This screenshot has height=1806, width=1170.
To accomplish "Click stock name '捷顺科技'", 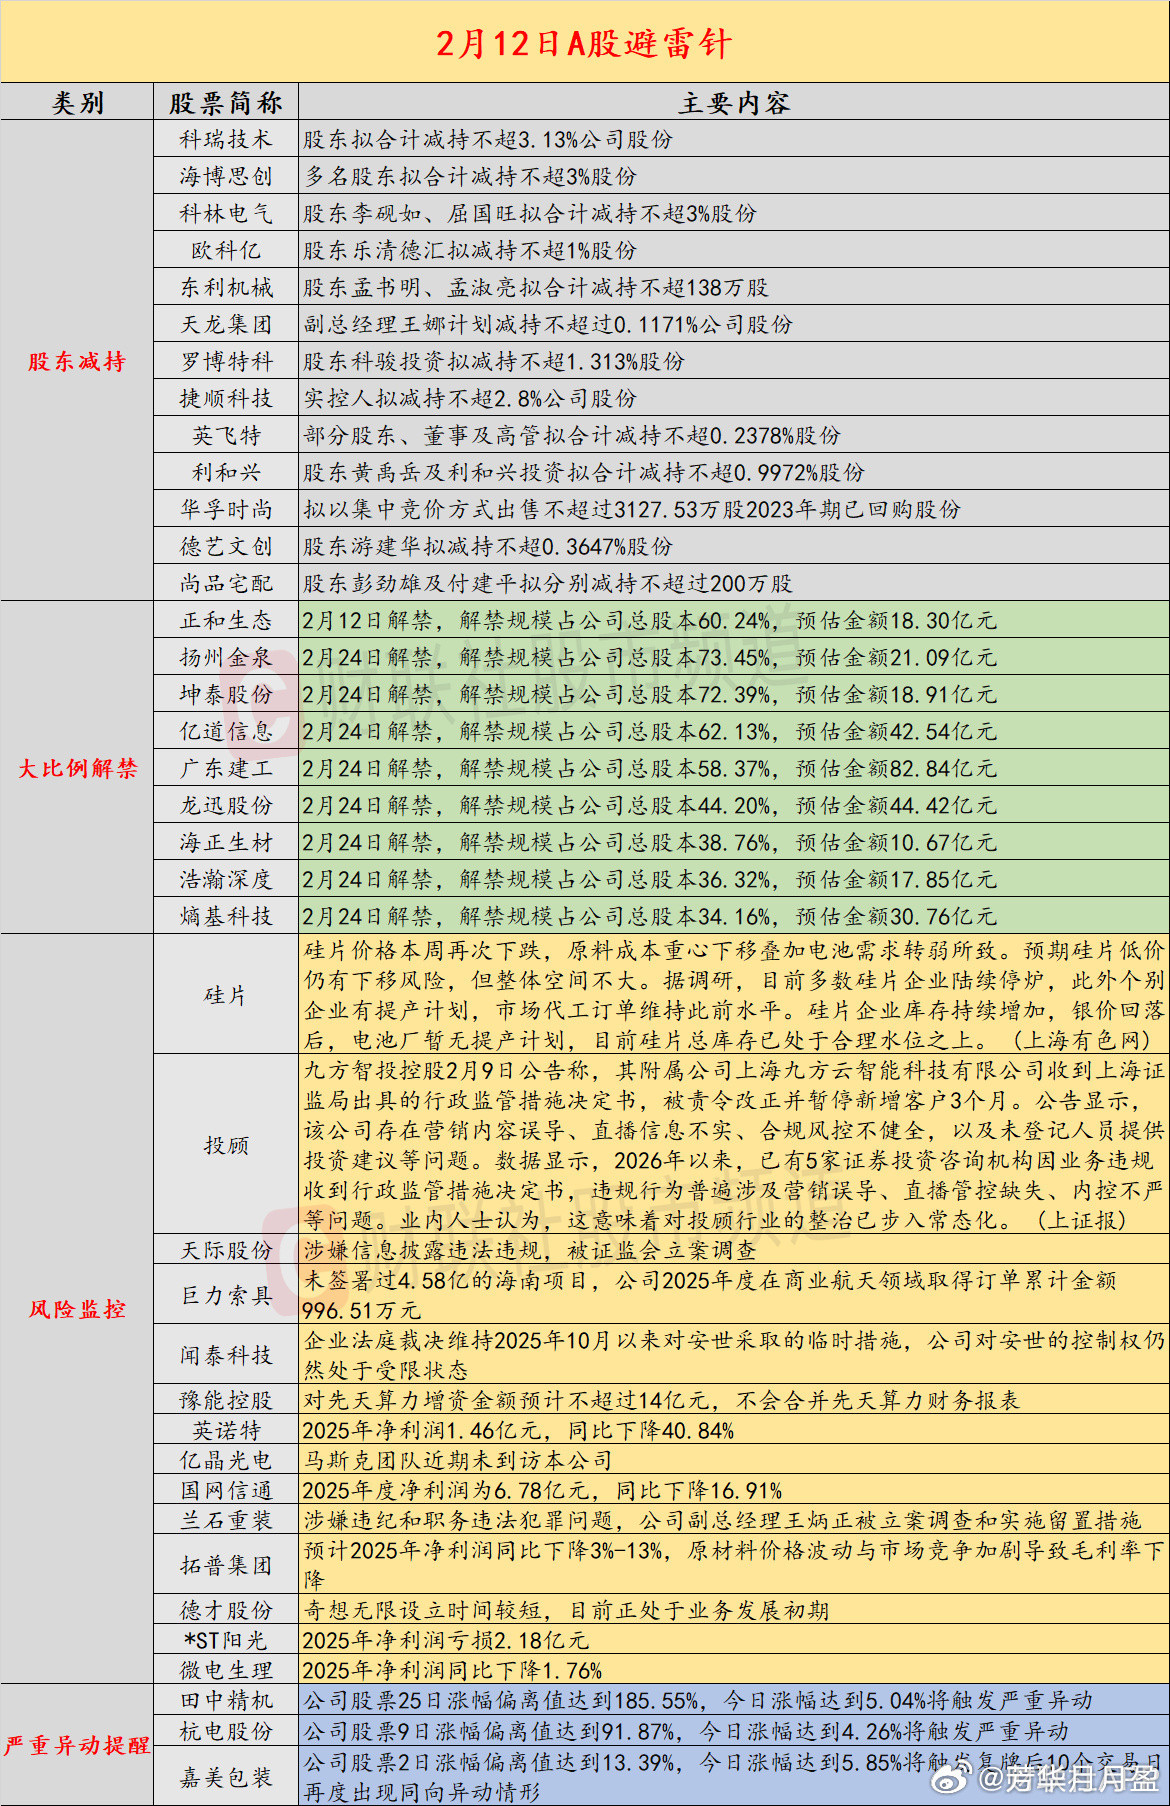I will point(226,398).
